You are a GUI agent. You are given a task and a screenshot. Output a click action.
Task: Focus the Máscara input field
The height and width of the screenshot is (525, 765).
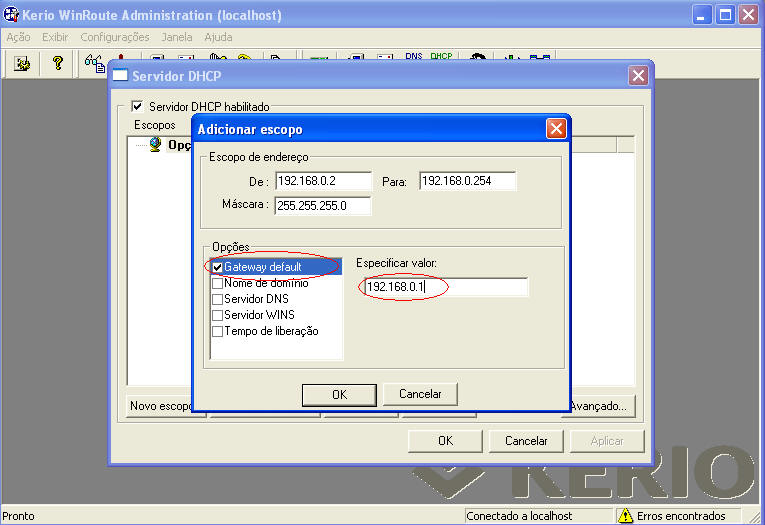(322, 206)
